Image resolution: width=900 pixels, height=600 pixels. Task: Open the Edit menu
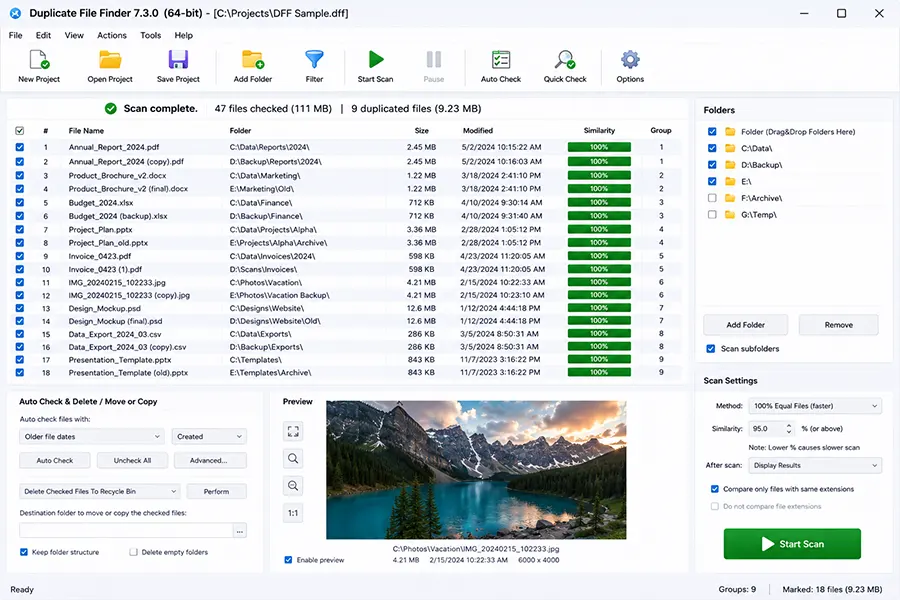pyautogui.click(x=43, y=35)
